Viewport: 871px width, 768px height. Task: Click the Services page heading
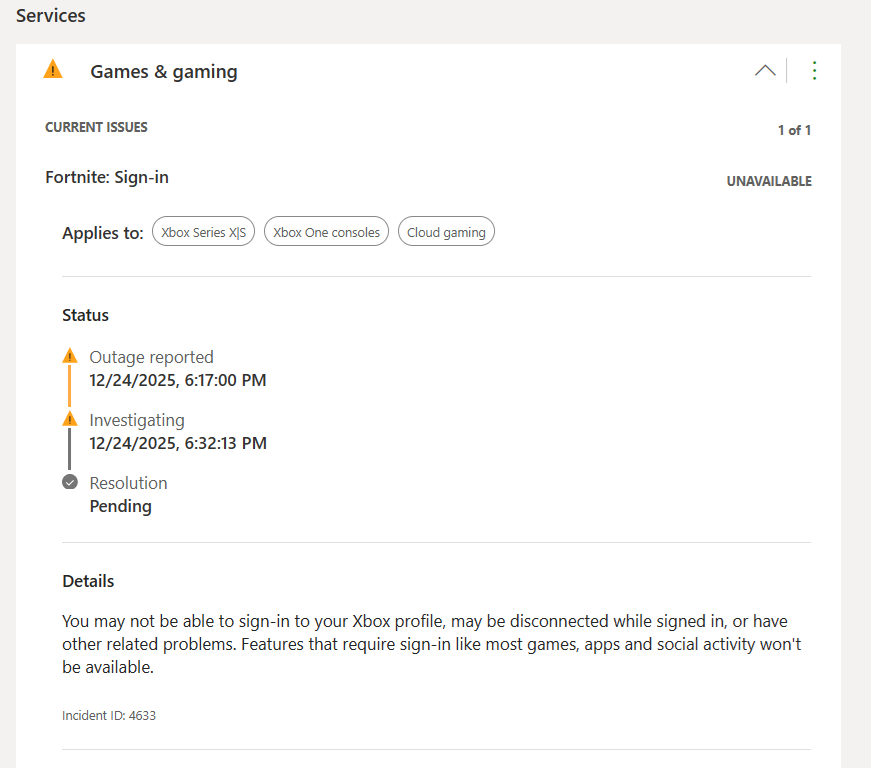[x=51, y=16]
